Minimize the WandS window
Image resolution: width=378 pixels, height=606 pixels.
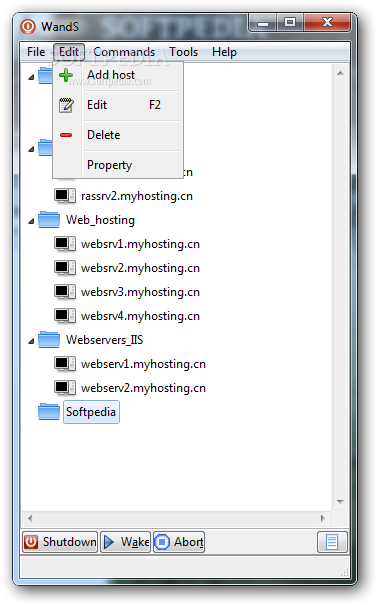click(263, 23)
